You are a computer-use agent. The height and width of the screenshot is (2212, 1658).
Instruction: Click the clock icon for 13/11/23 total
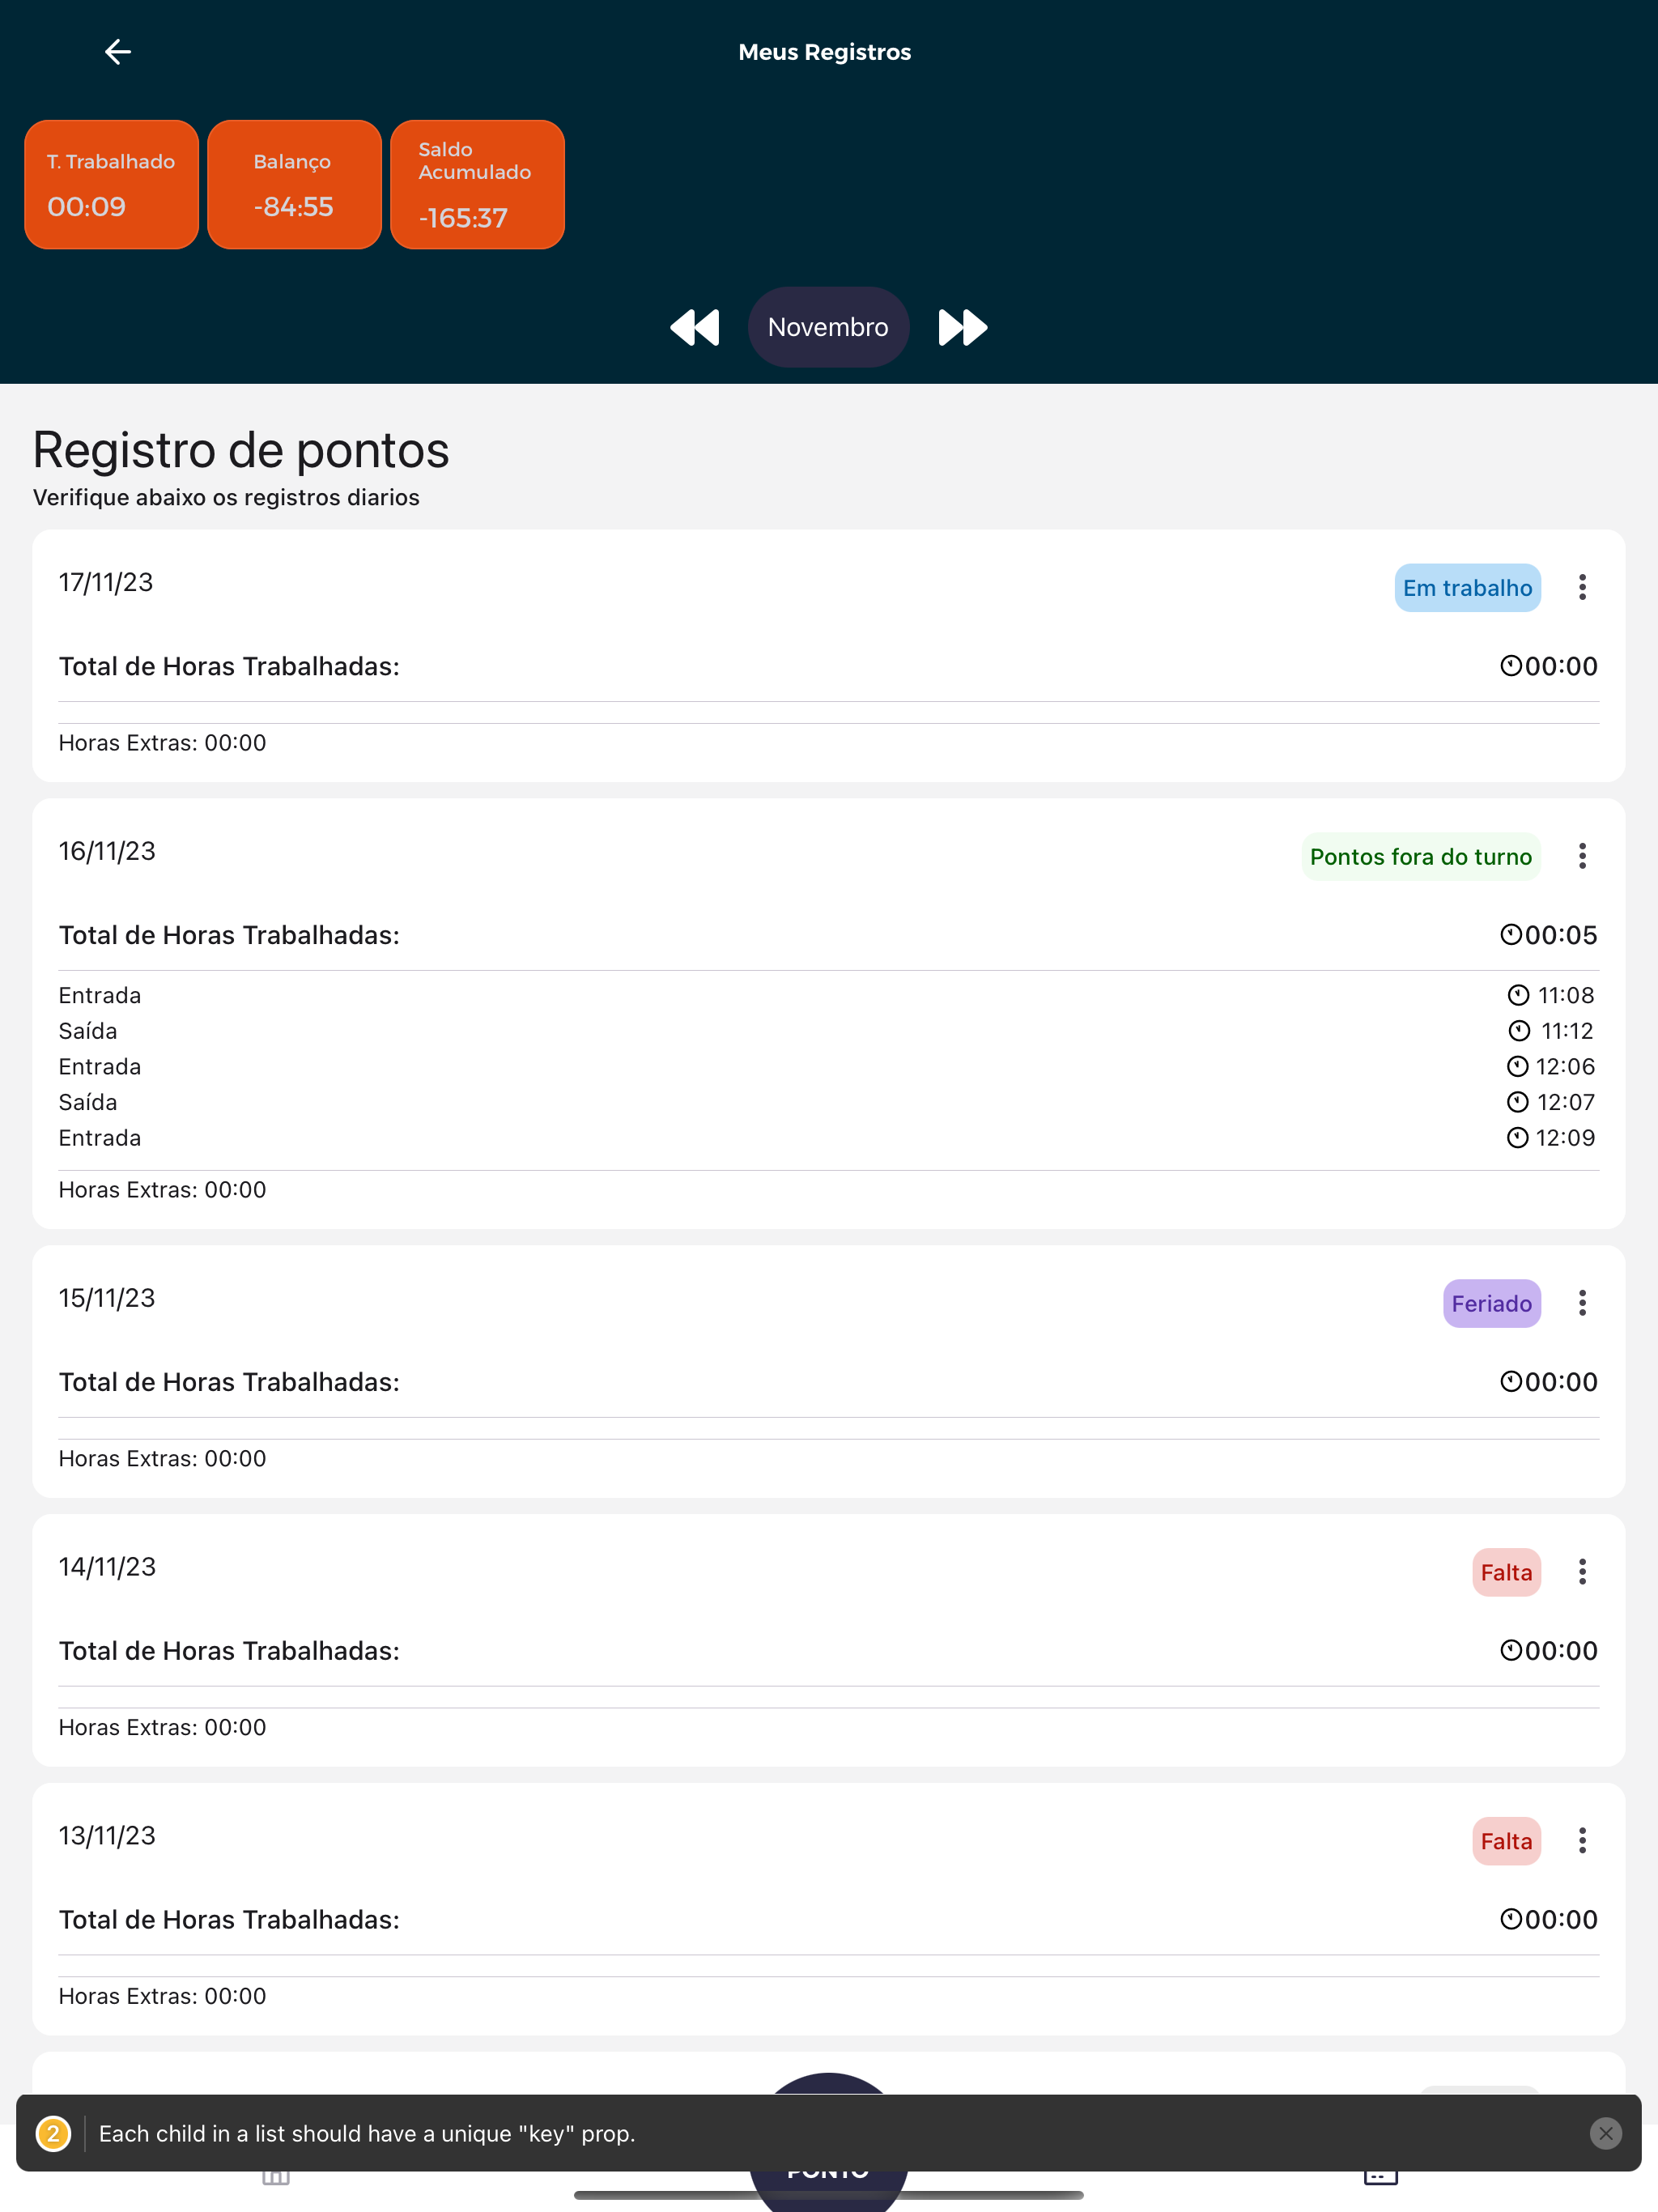tap(1511, 1920)
